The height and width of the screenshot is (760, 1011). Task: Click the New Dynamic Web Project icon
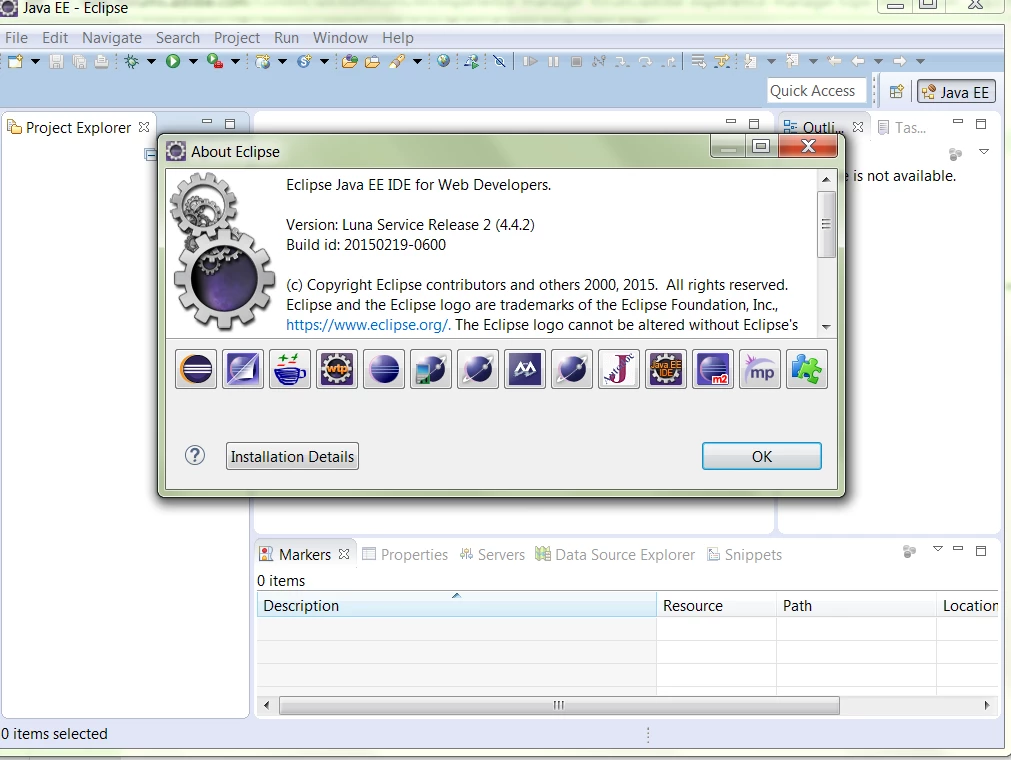pos(262,61)
